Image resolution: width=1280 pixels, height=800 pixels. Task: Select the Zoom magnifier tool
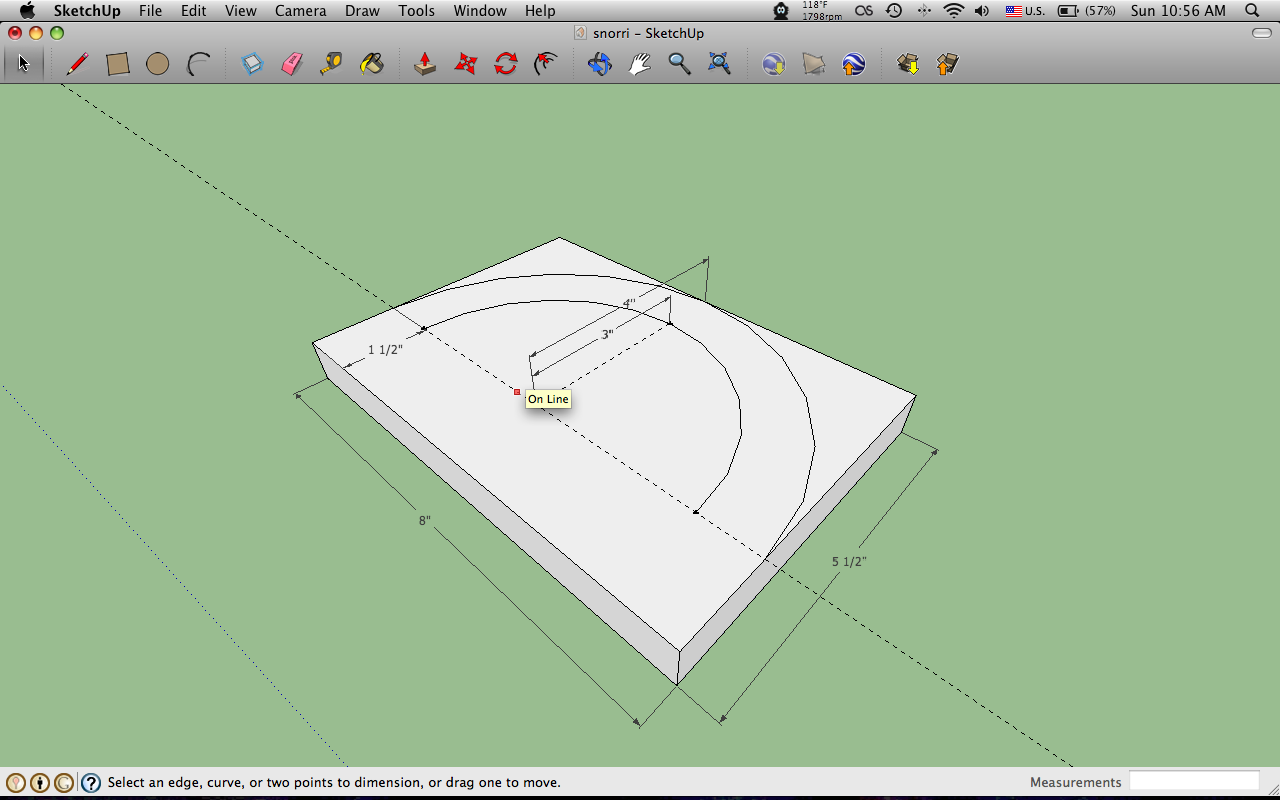click(680, 64)
